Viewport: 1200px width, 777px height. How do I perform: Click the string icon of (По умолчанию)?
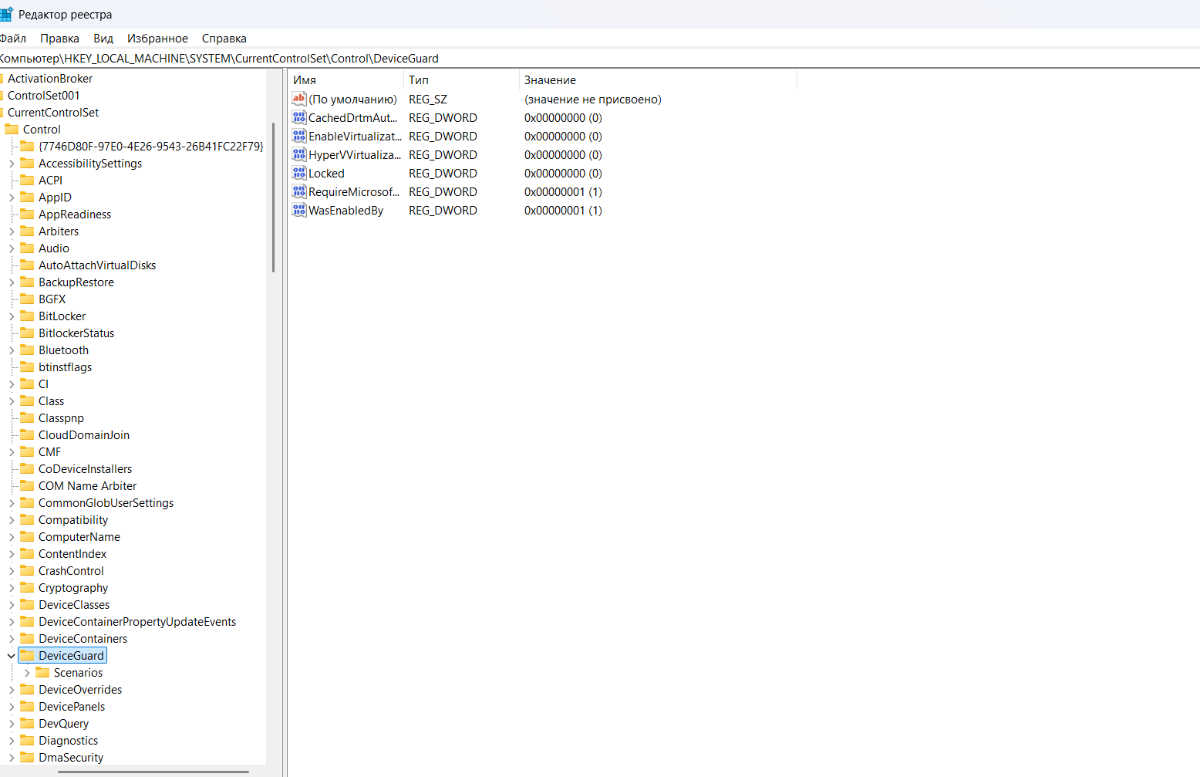298,99
